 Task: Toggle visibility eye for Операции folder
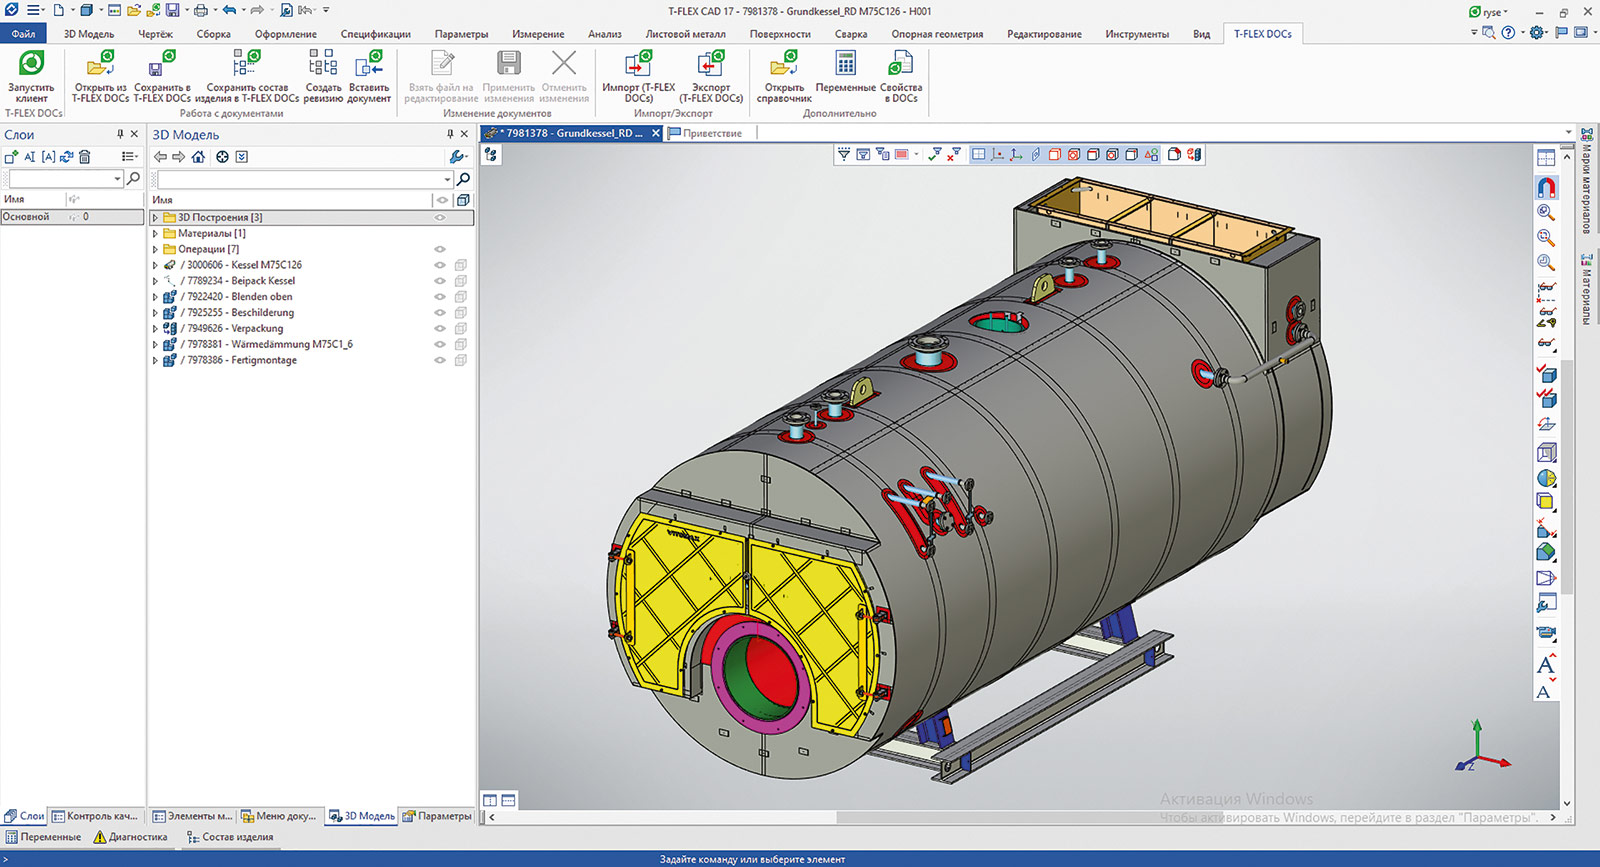(x=439, y=249)
